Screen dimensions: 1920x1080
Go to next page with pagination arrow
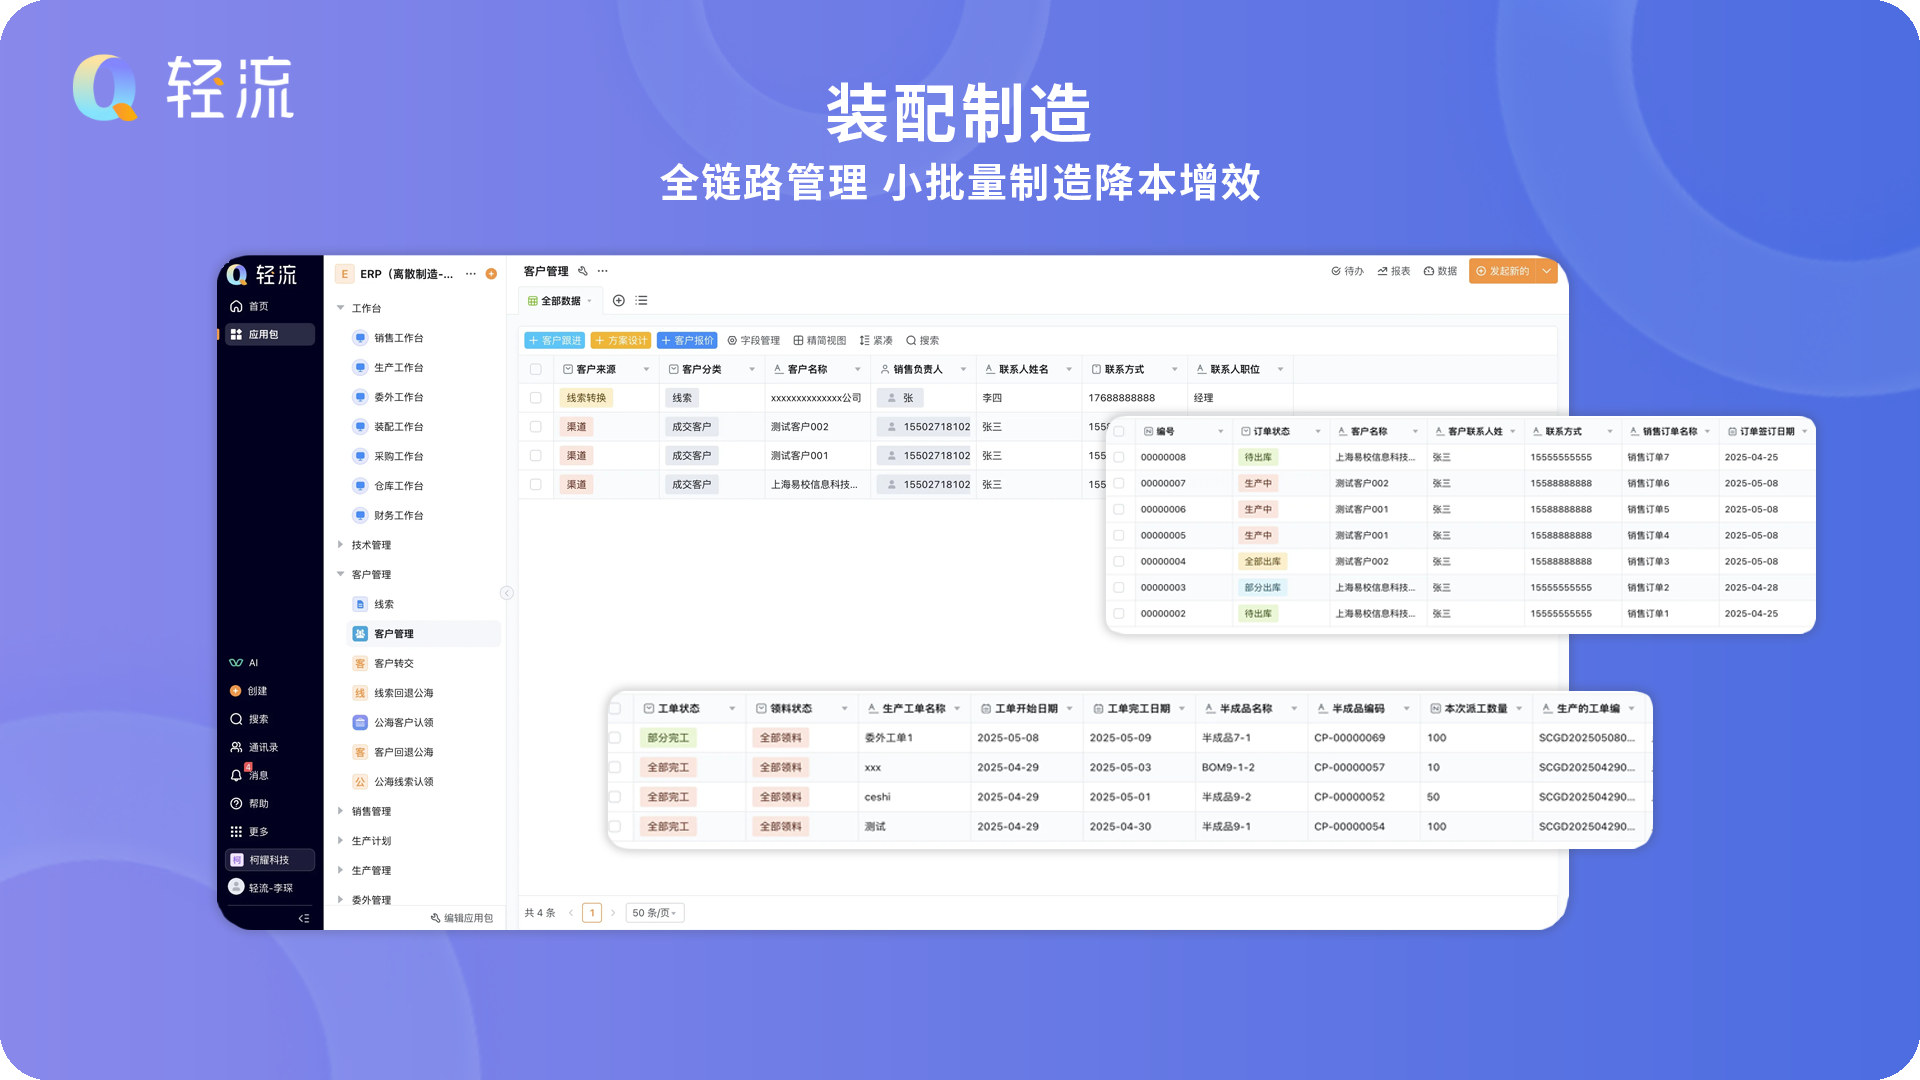pyautogui.click(x=613, y=913)
